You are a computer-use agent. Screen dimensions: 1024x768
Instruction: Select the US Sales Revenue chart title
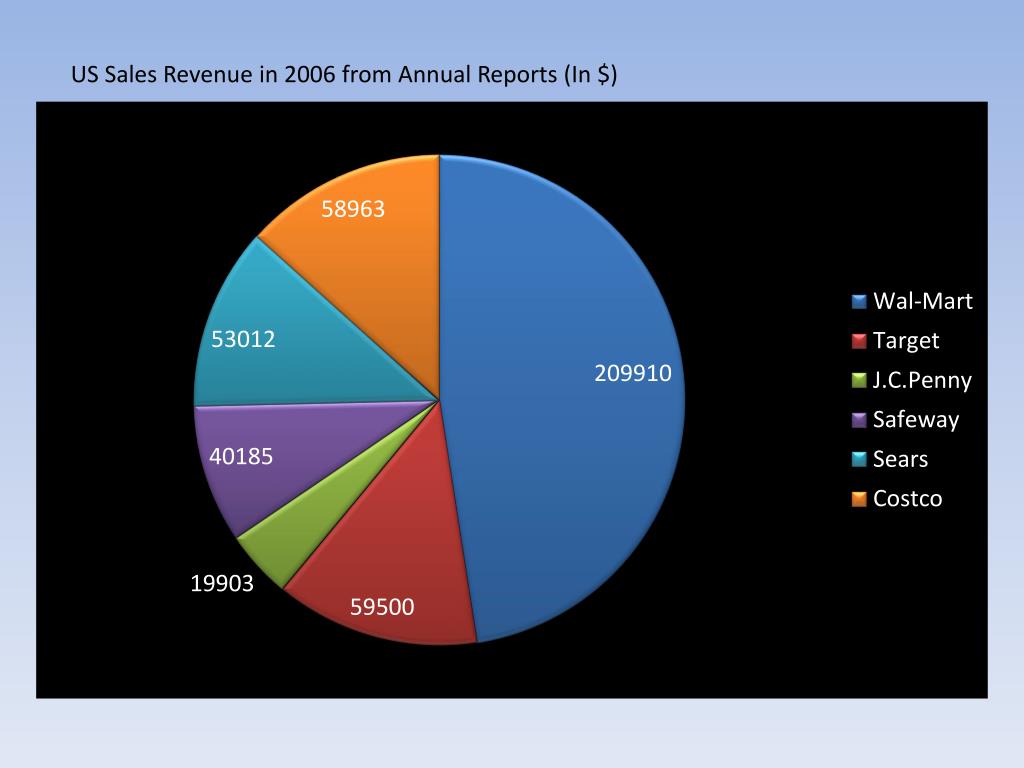[x=344, y=74]
